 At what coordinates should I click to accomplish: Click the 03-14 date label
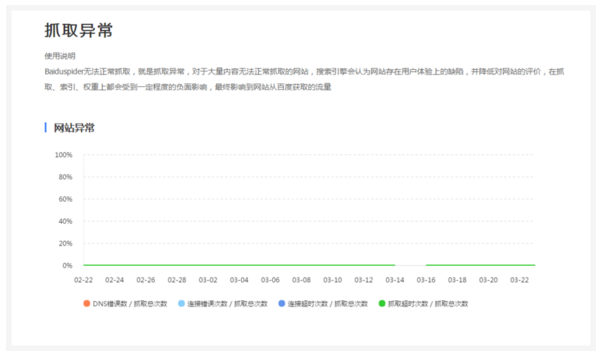(x=395, y=280)
